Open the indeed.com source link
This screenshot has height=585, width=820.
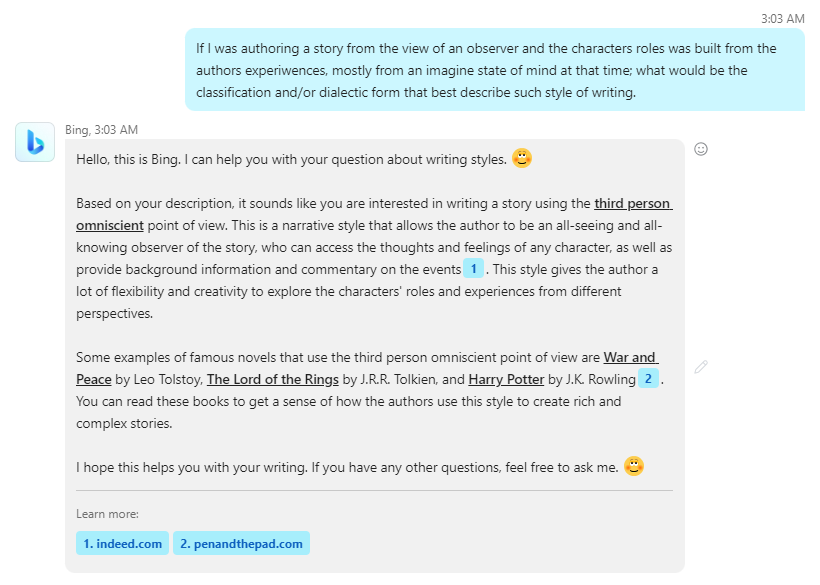(122, 544)
